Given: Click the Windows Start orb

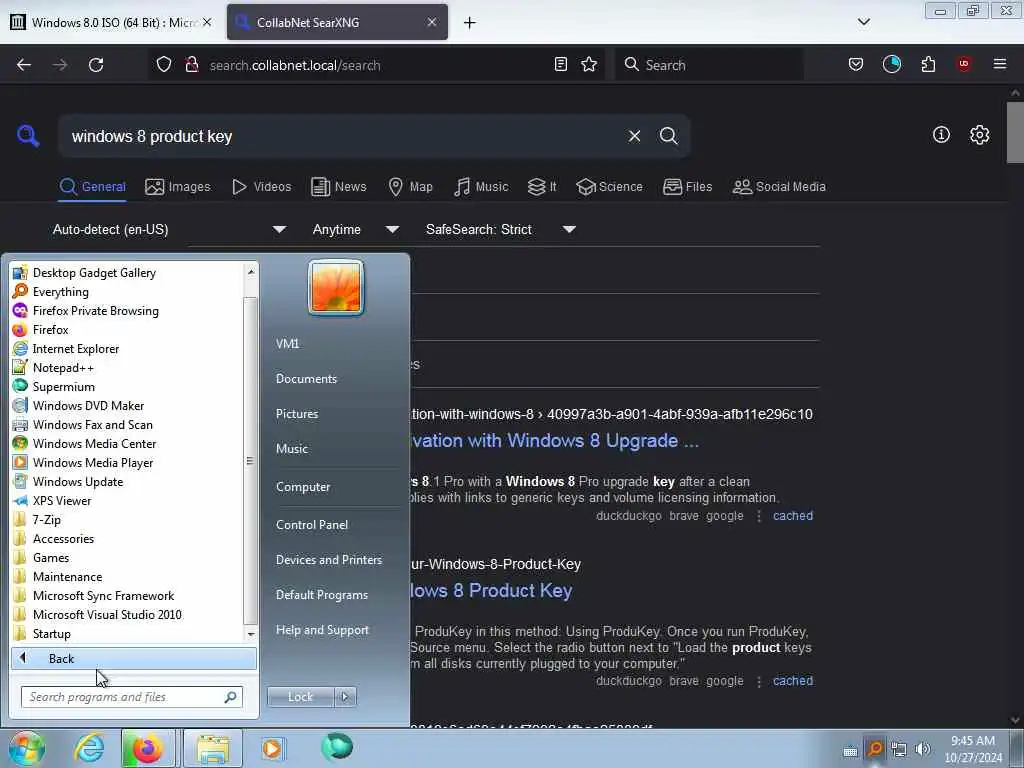Looking at the screenshot, I should (26, 748).
